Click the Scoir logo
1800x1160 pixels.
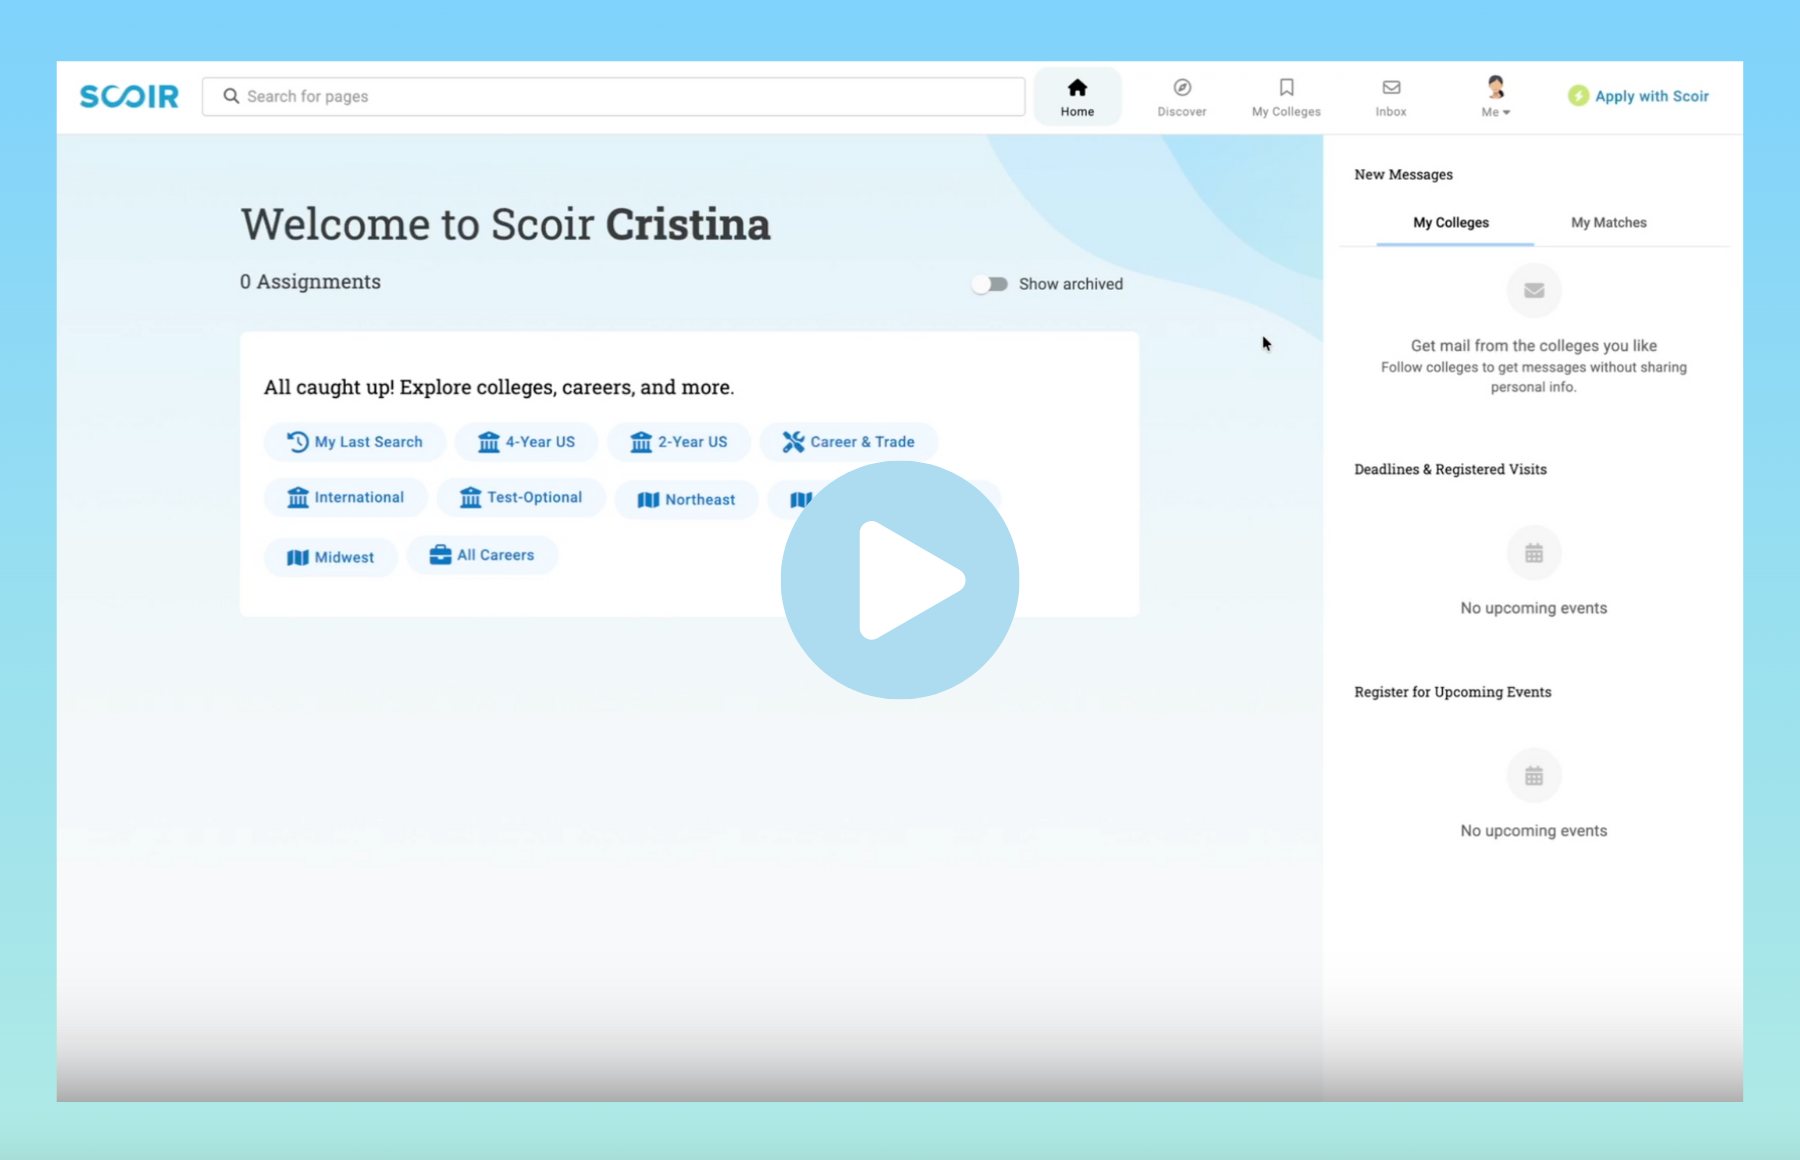tap(129, 96)
